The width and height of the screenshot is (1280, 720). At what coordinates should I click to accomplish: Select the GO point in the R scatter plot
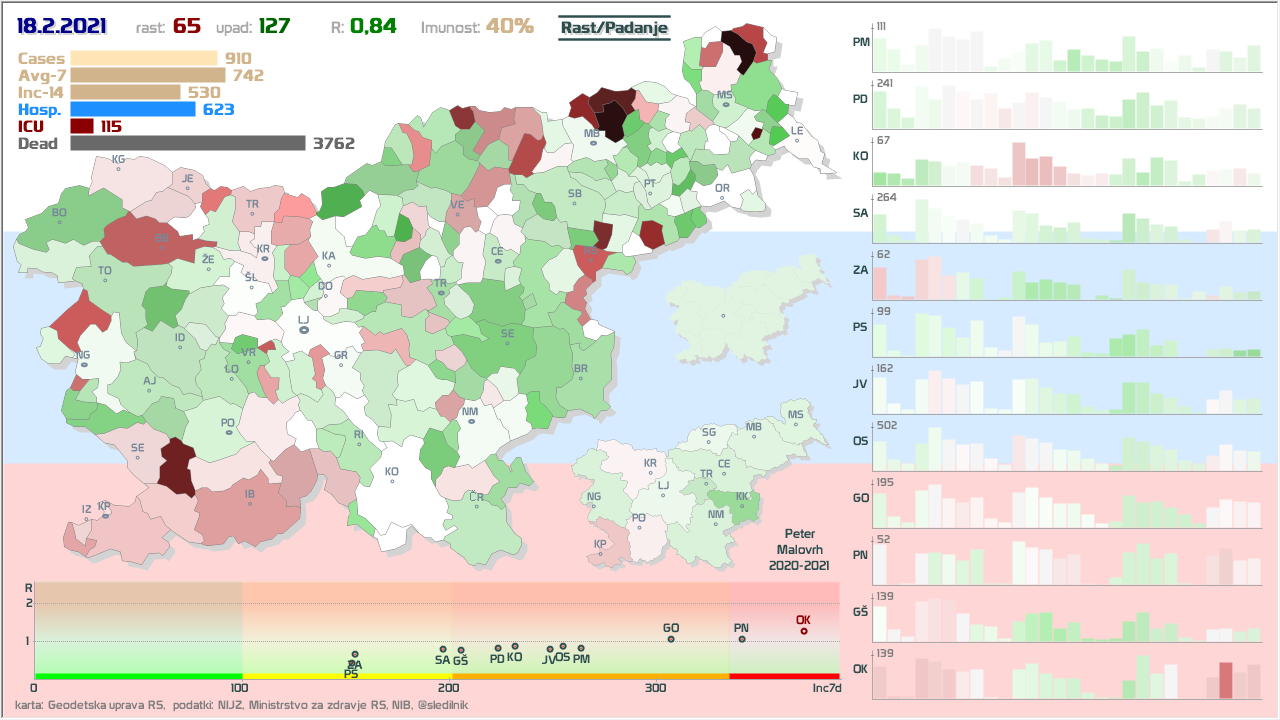671,639
